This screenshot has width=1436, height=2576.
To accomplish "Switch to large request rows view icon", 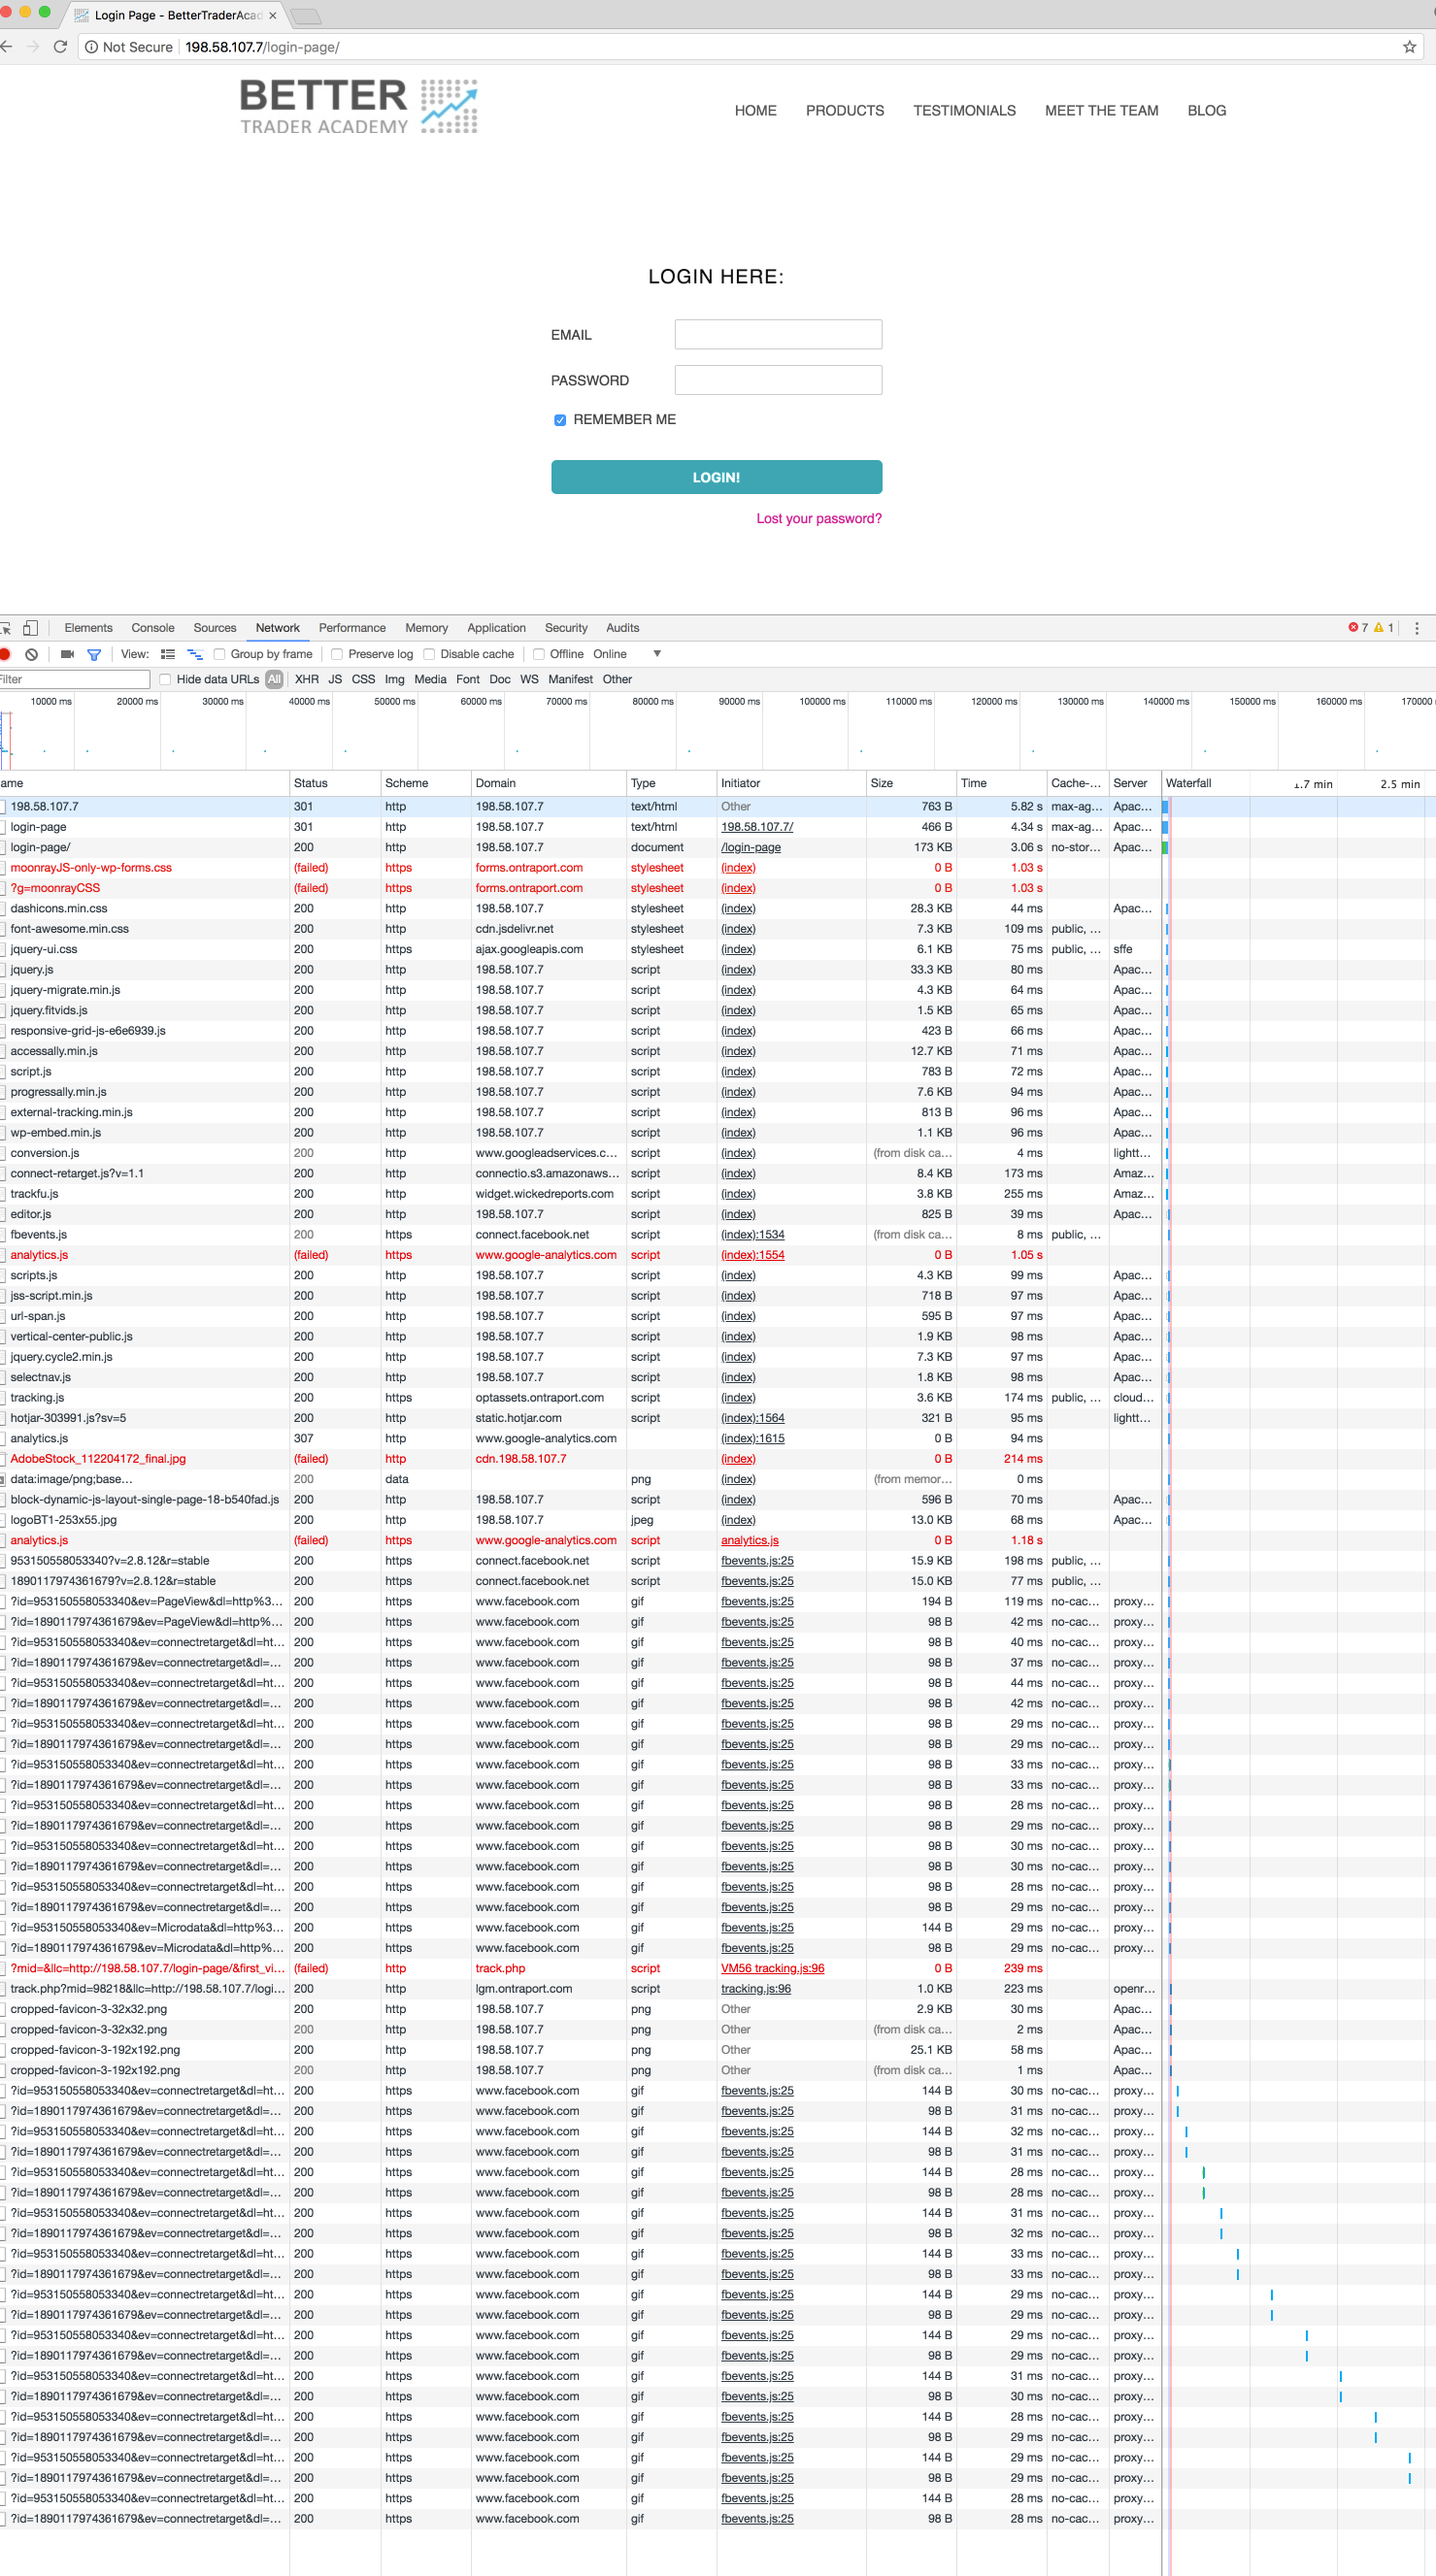I will (168, 654).
